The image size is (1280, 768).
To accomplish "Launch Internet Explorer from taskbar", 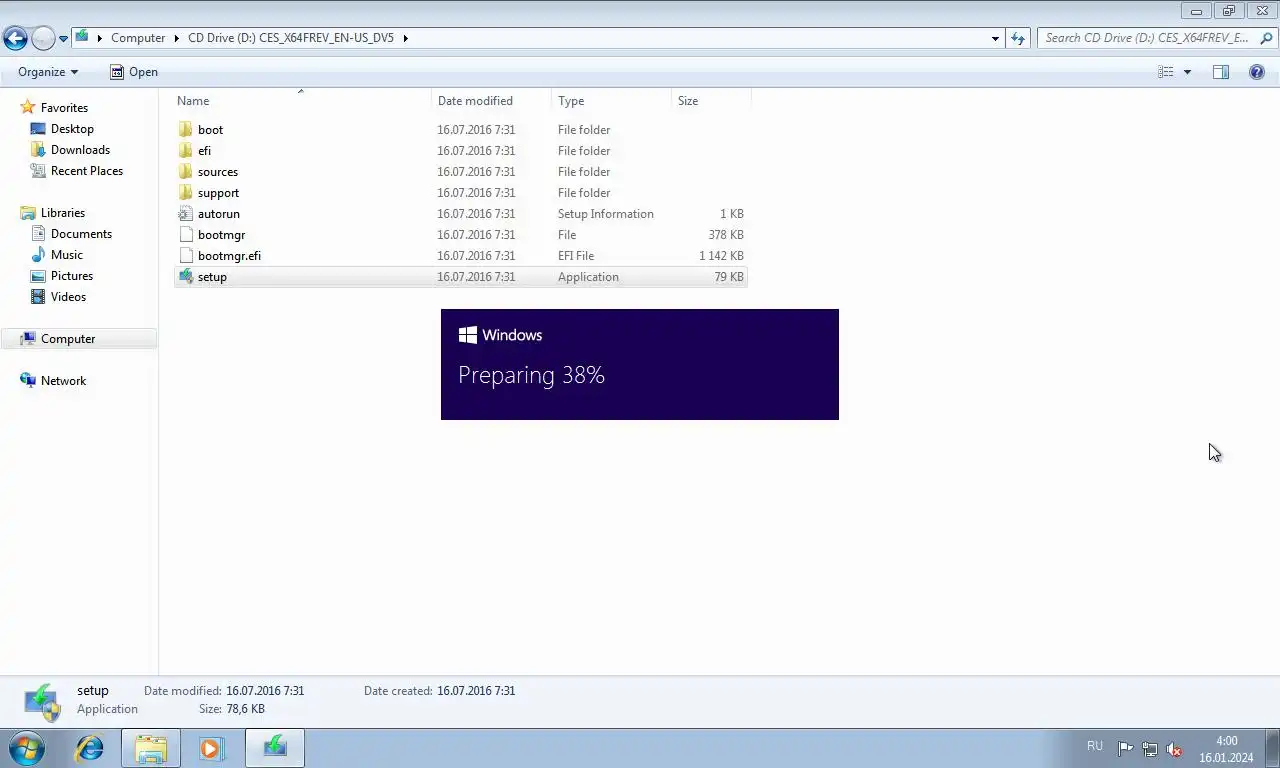I will (90, 748).
